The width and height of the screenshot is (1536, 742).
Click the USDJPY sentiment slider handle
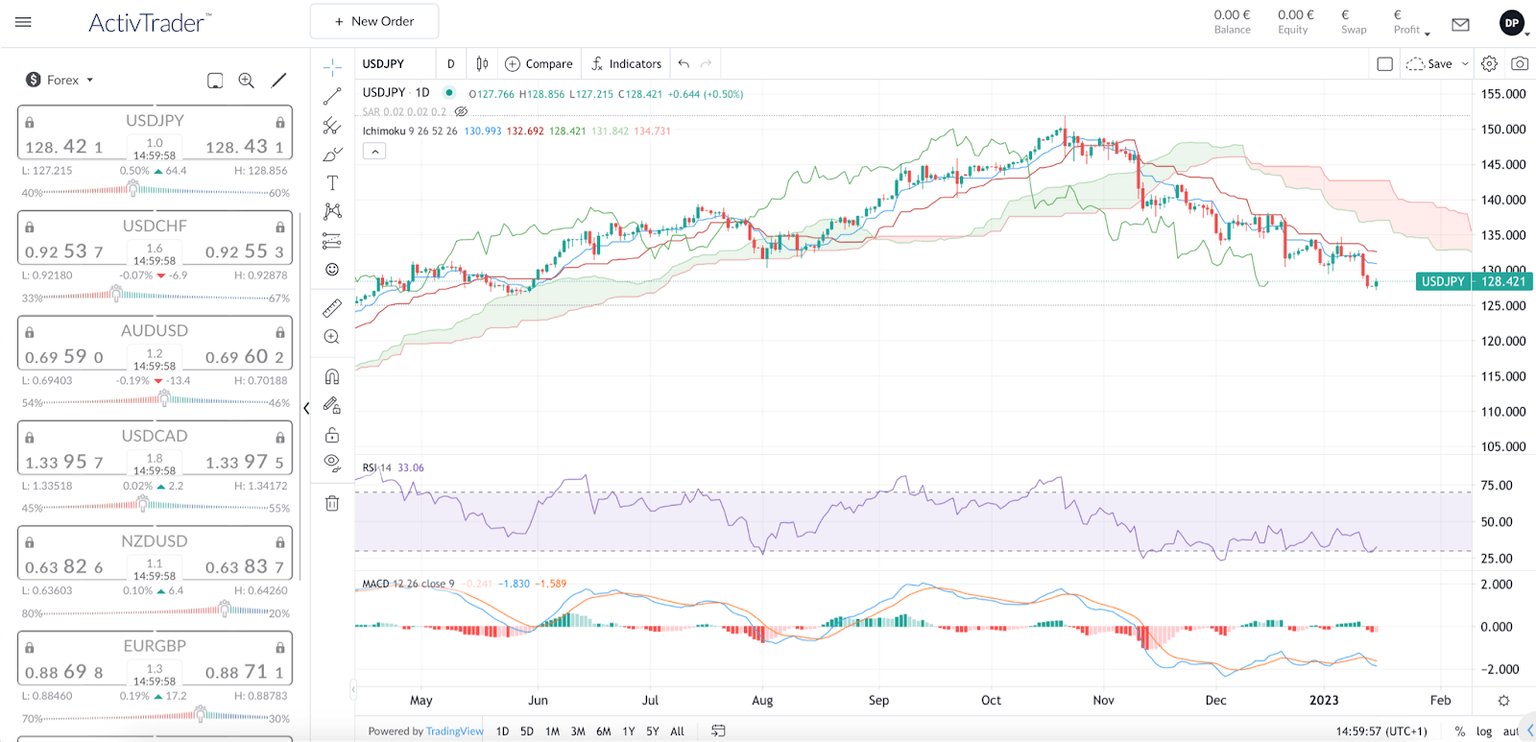pos(147,188)
